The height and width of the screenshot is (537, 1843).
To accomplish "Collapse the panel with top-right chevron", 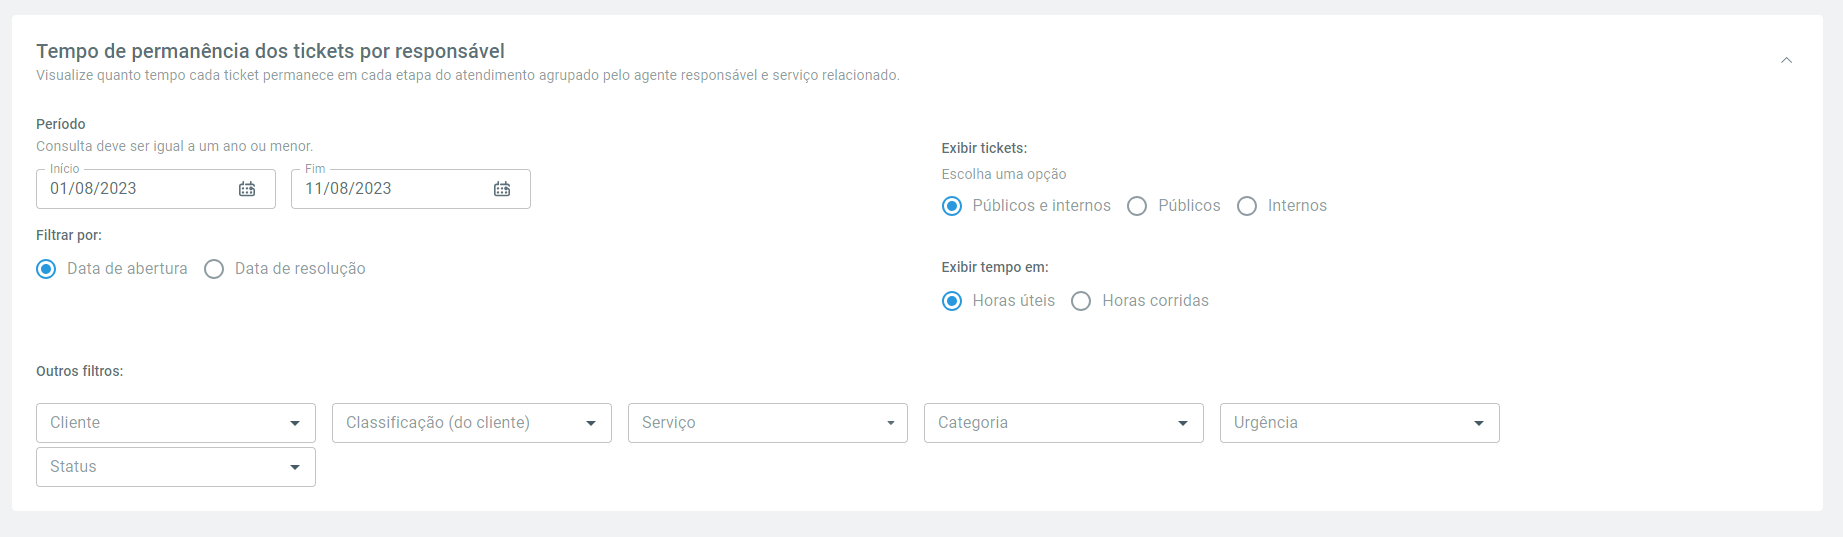I will point(1786,61).
